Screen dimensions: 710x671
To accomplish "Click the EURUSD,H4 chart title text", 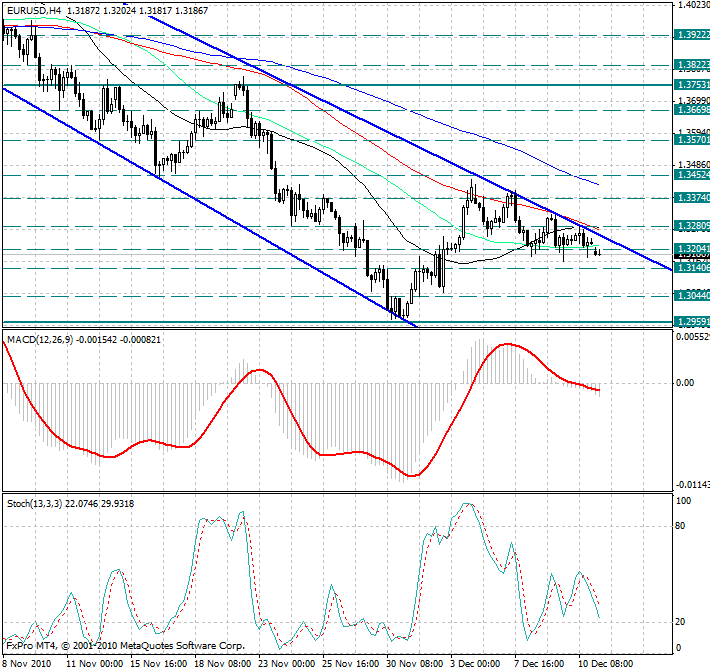I will click(34, 10).
